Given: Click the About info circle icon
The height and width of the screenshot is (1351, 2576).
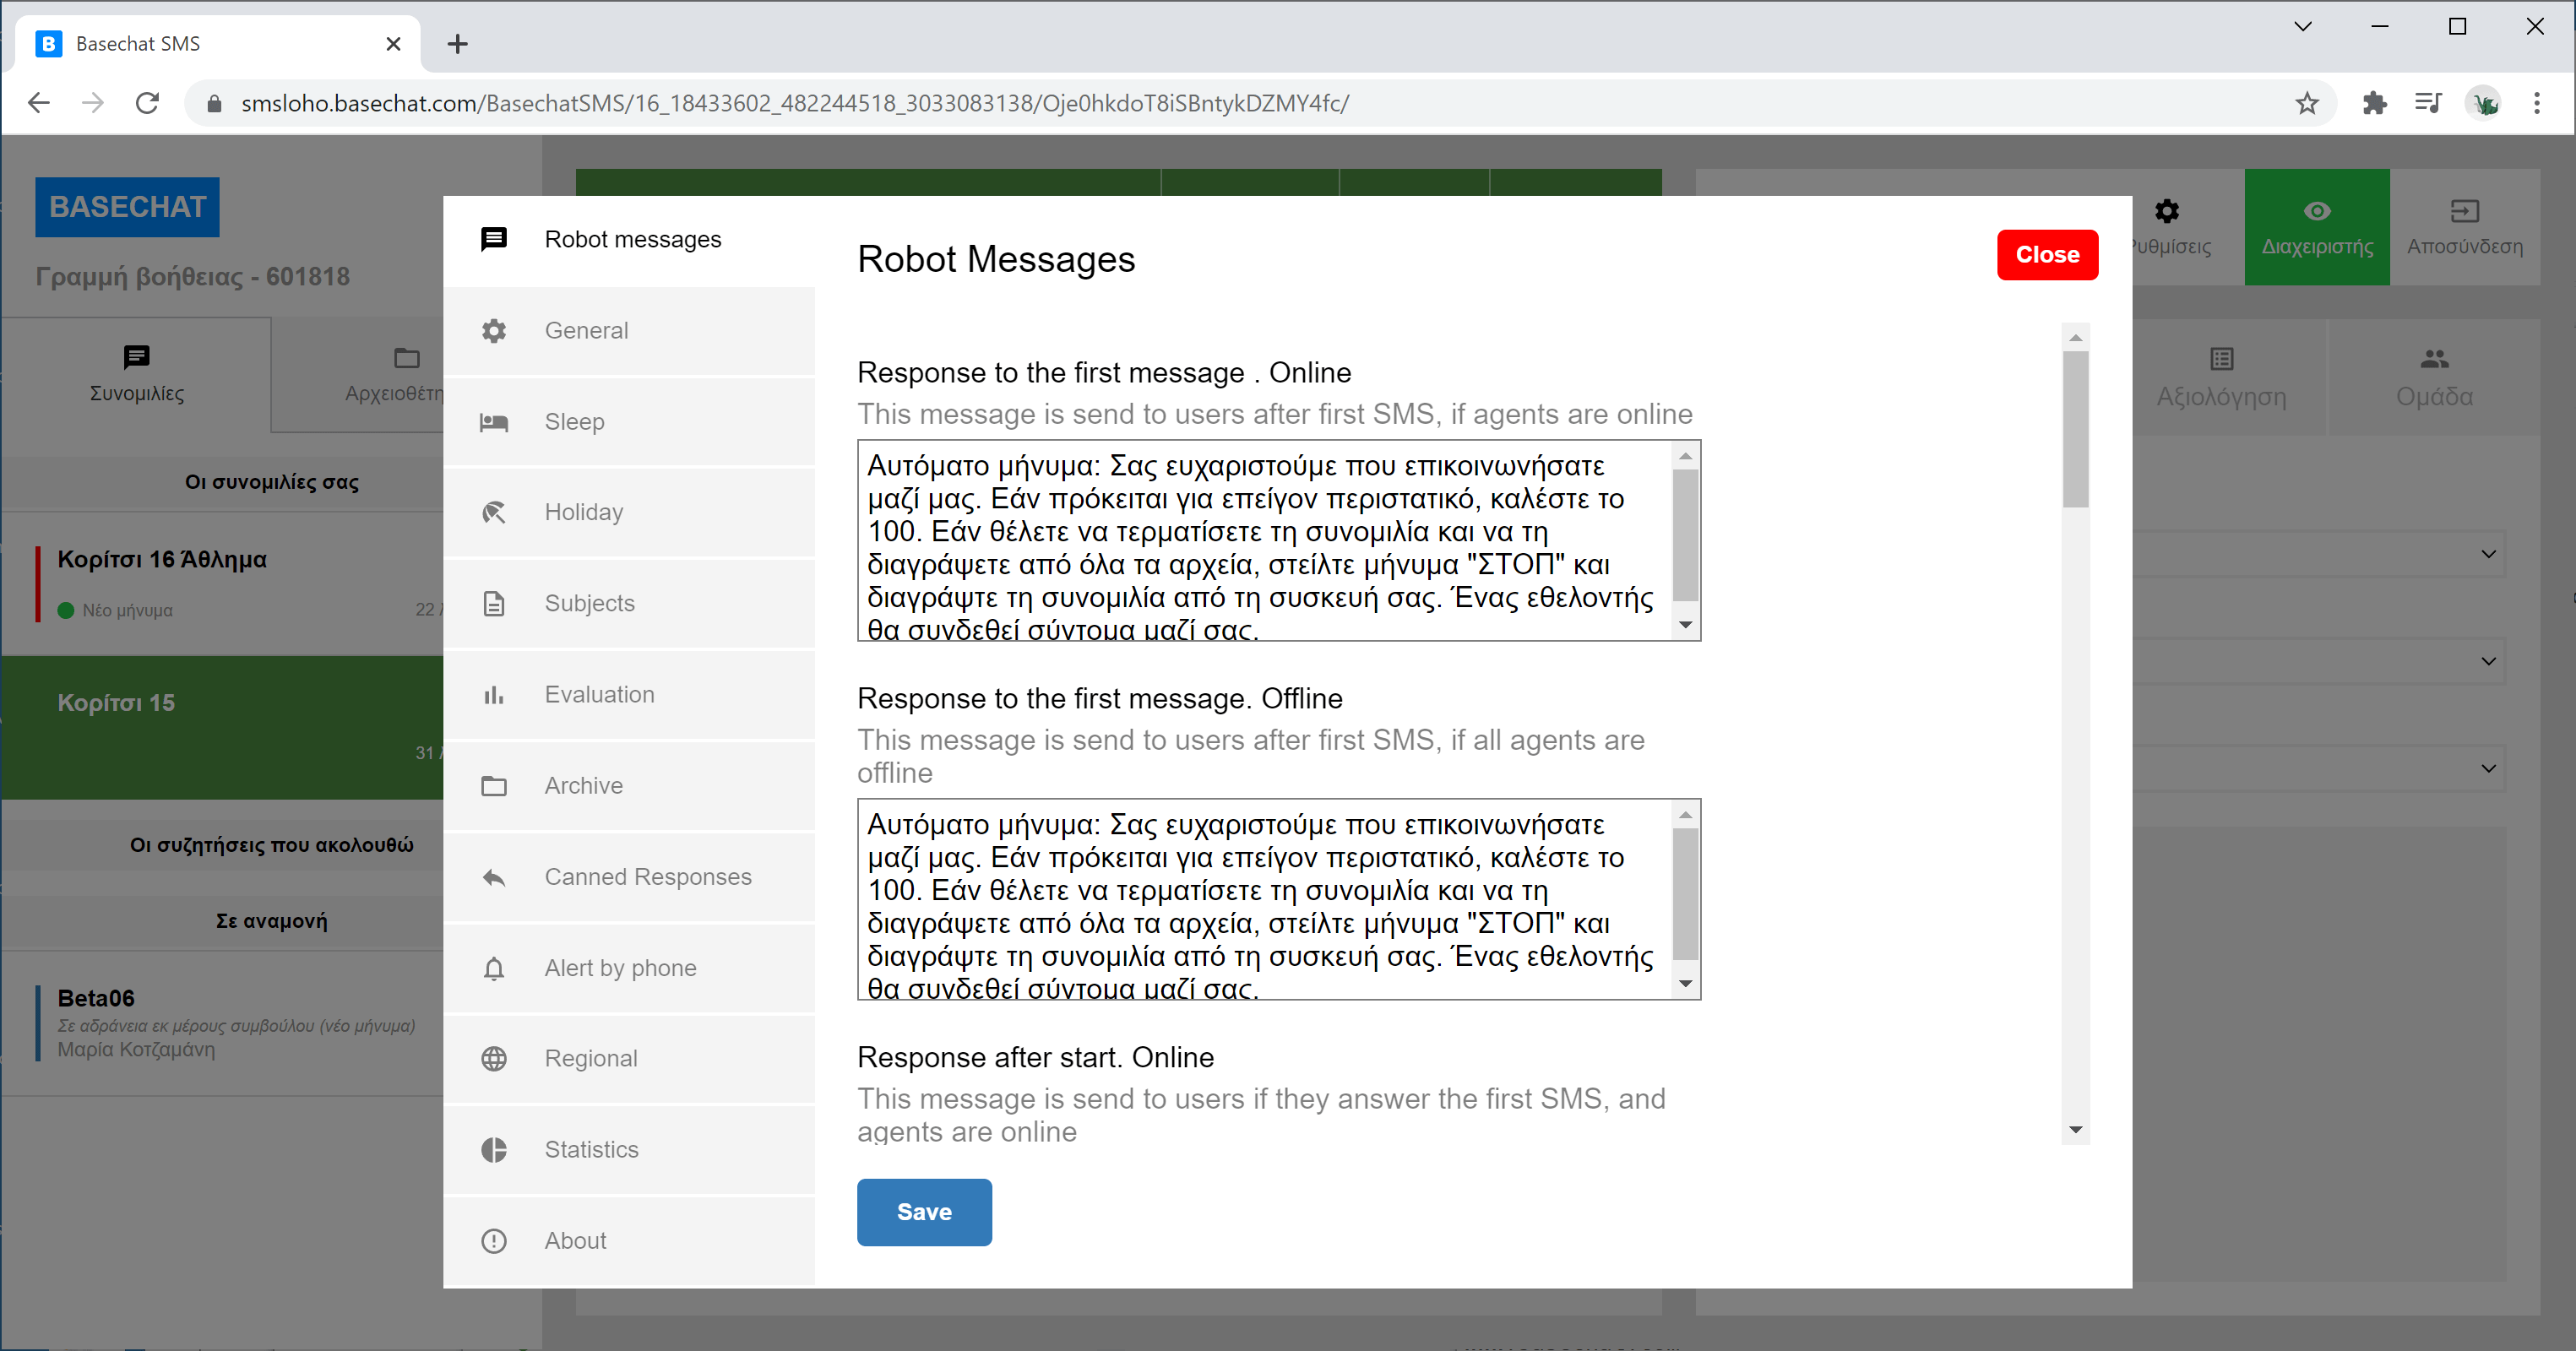Looking at the screenshot, I should [x=494, y=1241].
